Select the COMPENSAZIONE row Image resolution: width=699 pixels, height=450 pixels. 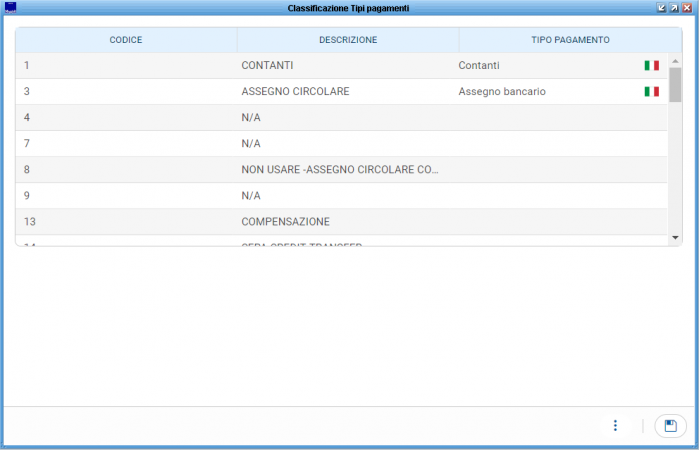pos(285,222)
